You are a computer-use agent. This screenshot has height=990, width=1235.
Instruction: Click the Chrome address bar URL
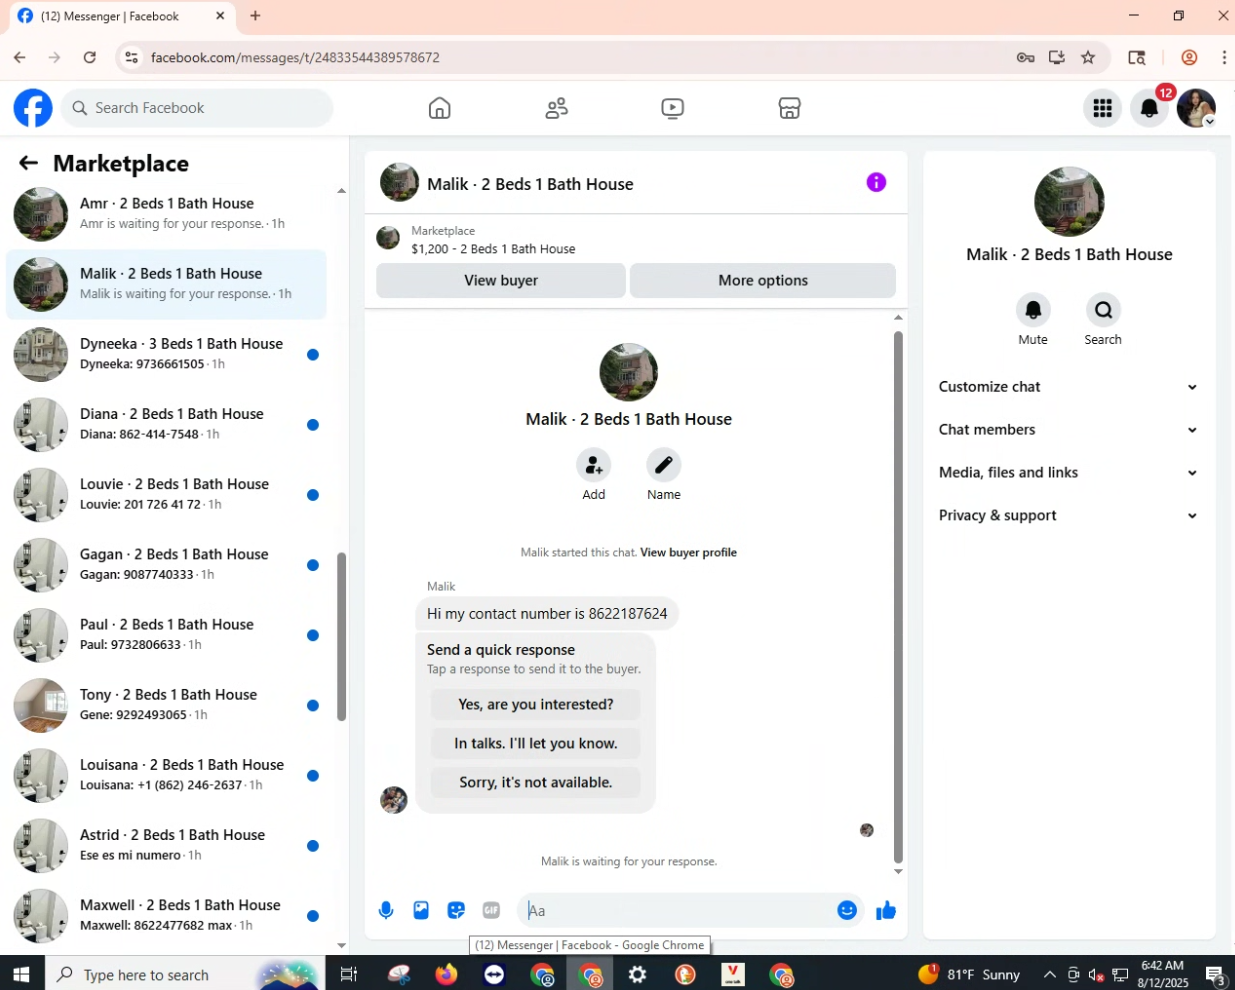click(295, 57)
